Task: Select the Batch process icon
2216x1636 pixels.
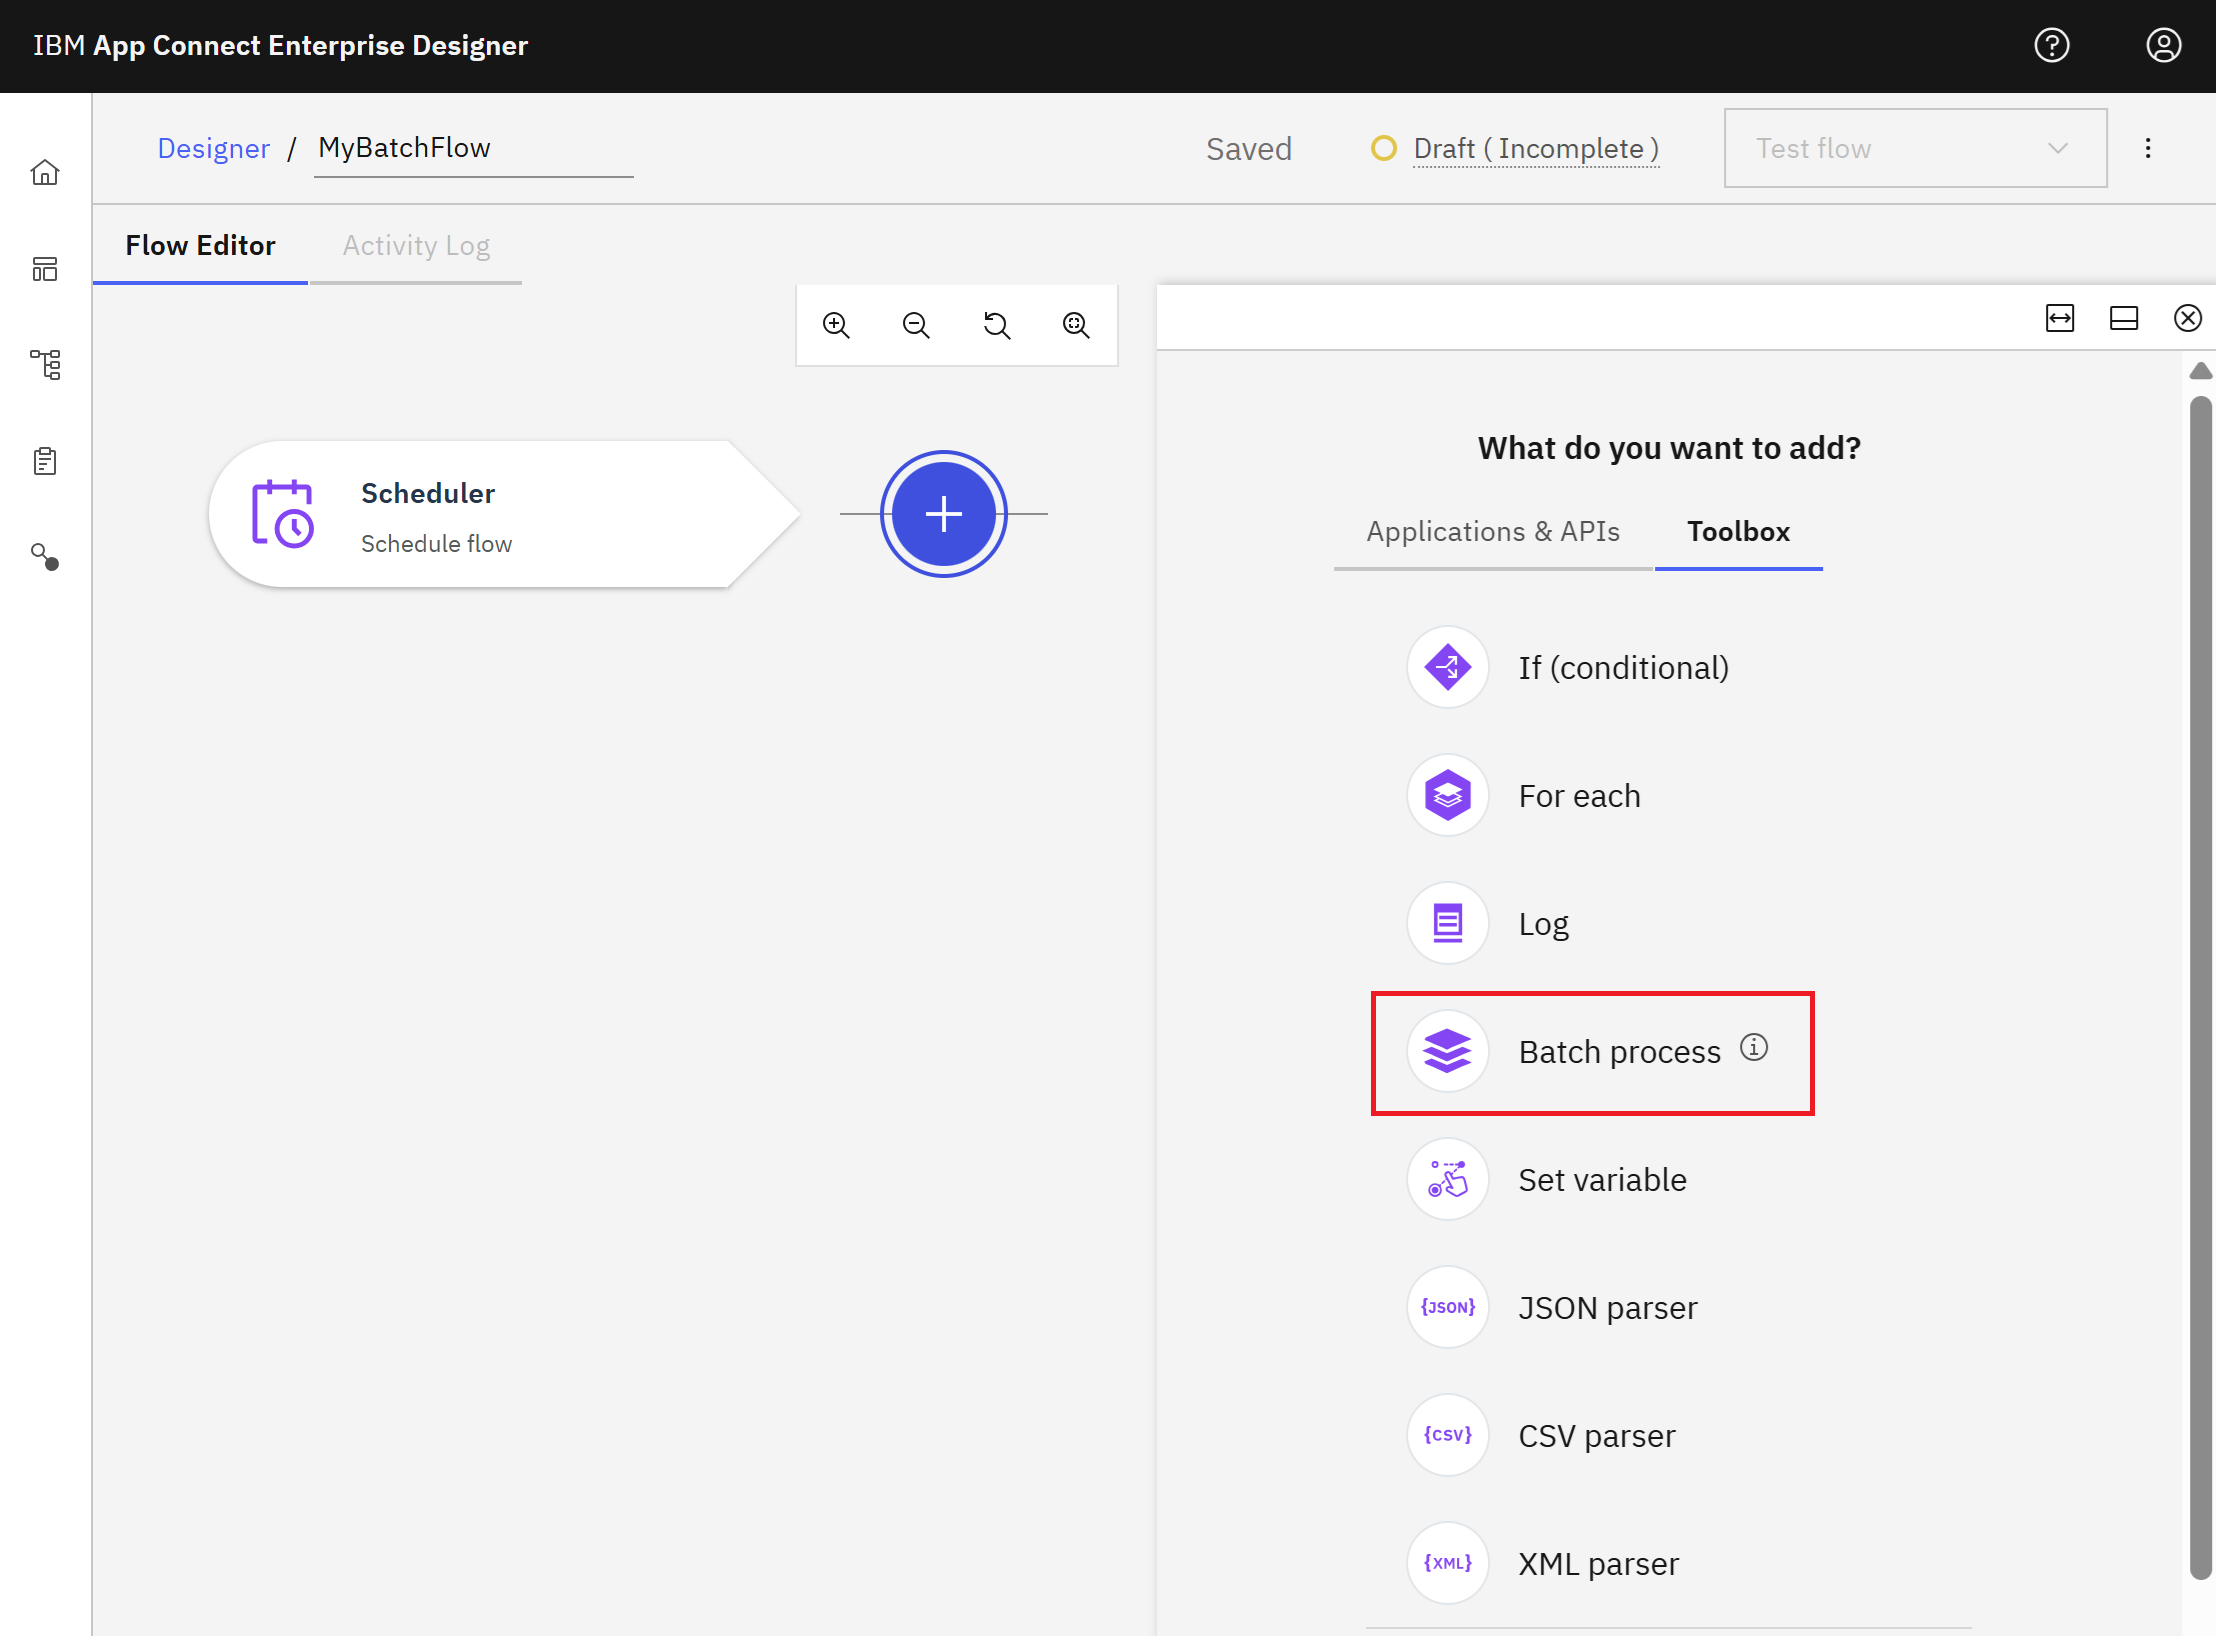Action: pos(1447,1051)
